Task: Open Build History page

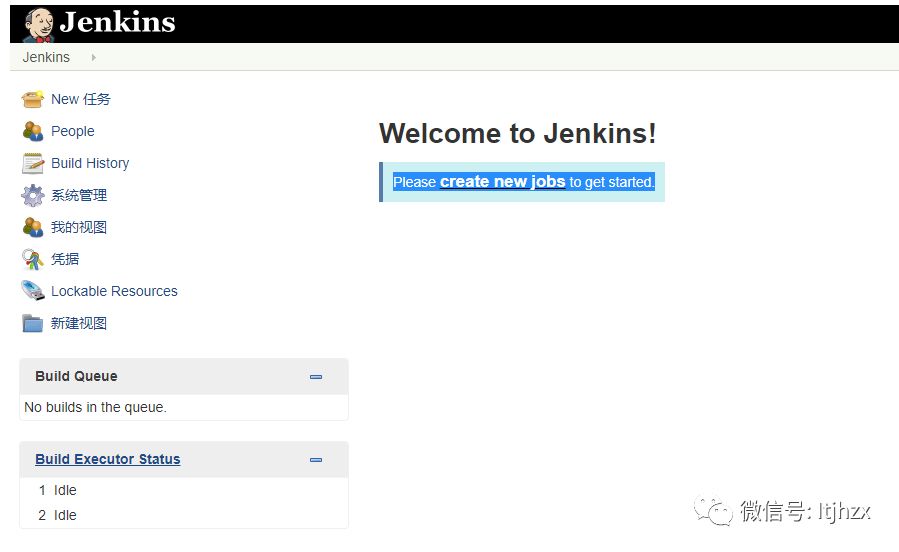Action: pos(90,163)
